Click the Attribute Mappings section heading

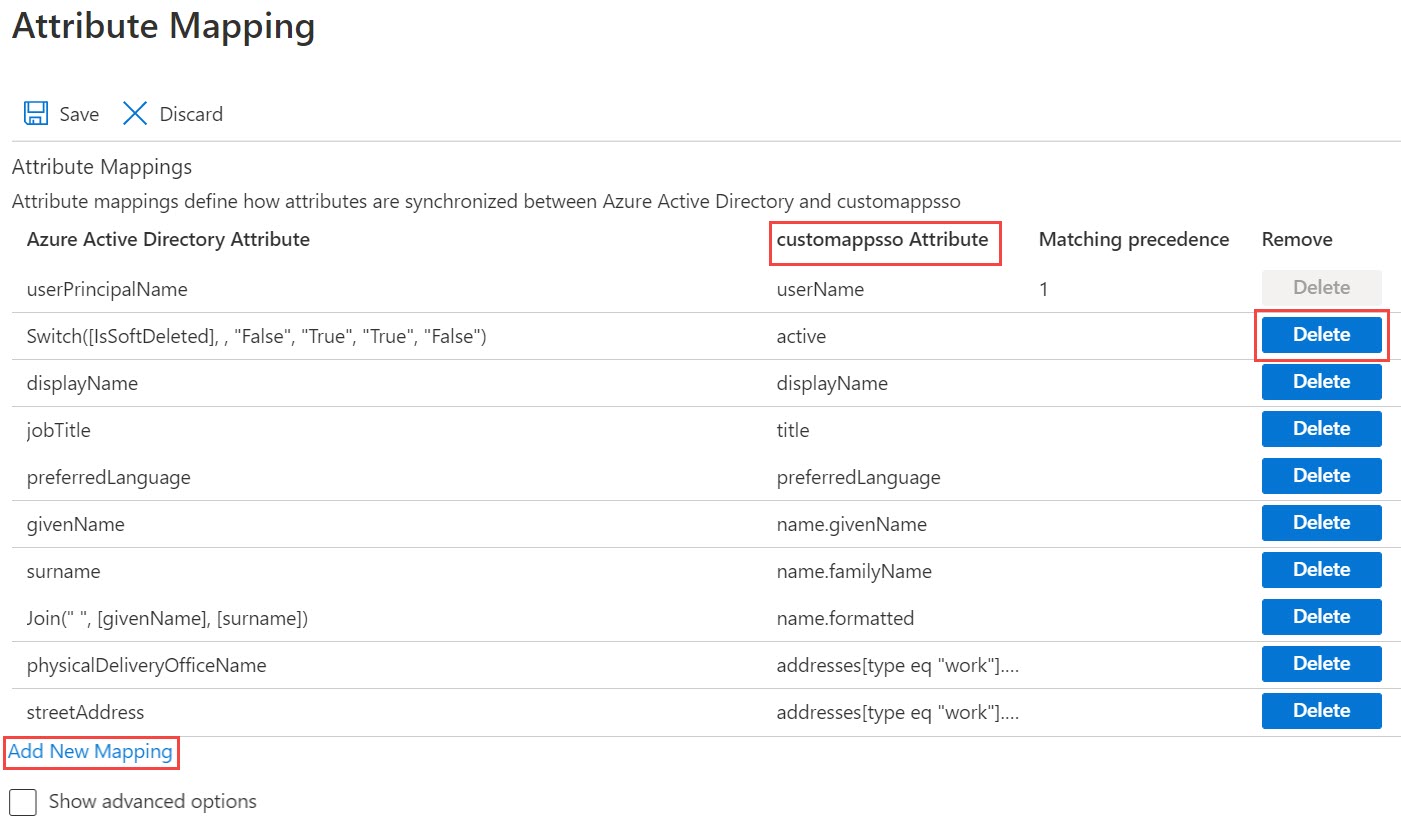102,167
